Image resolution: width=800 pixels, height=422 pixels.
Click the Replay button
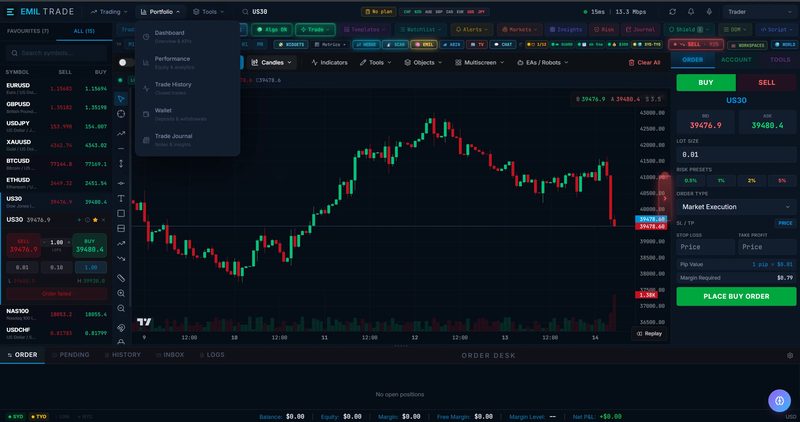tap(649, 333)
